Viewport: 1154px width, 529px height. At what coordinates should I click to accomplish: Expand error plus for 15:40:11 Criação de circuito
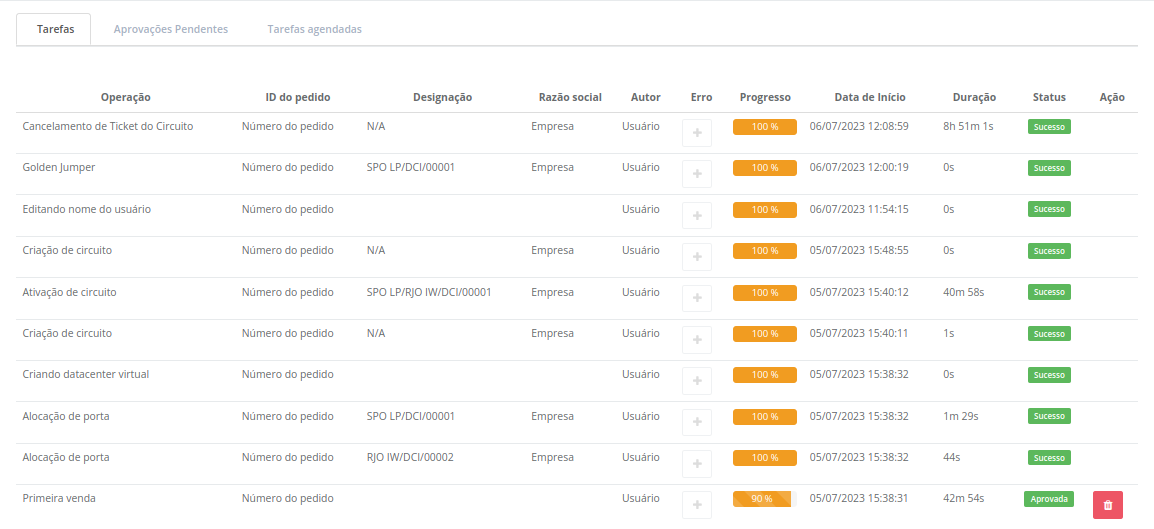point(697,341)
